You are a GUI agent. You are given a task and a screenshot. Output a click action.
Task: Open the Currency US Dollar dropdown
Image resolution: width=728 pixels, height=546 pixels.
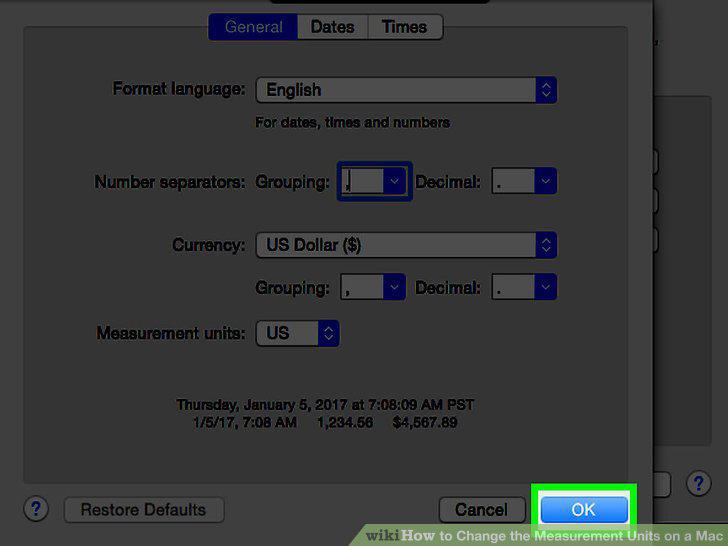pos(406,245)
